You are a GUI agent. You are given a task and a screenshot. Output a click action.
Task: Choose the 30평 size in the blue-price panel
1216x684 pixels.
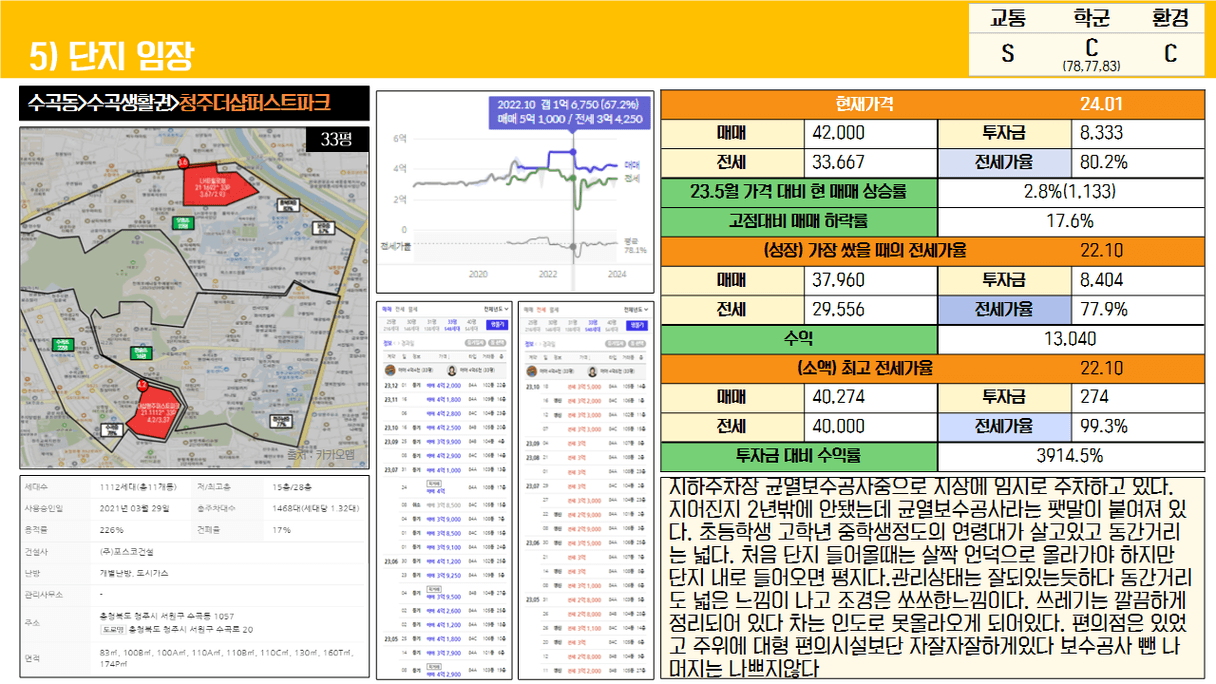click(411, 324)
